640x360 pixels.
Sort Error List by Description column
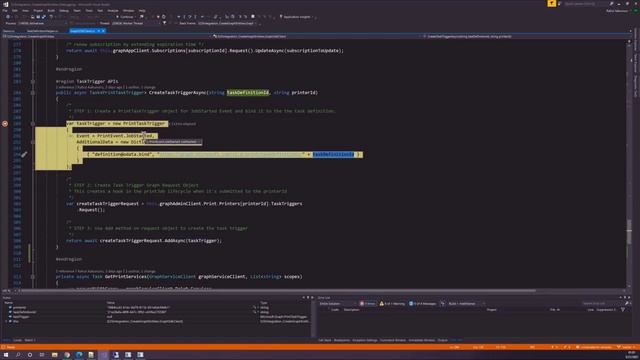(351, 309)
